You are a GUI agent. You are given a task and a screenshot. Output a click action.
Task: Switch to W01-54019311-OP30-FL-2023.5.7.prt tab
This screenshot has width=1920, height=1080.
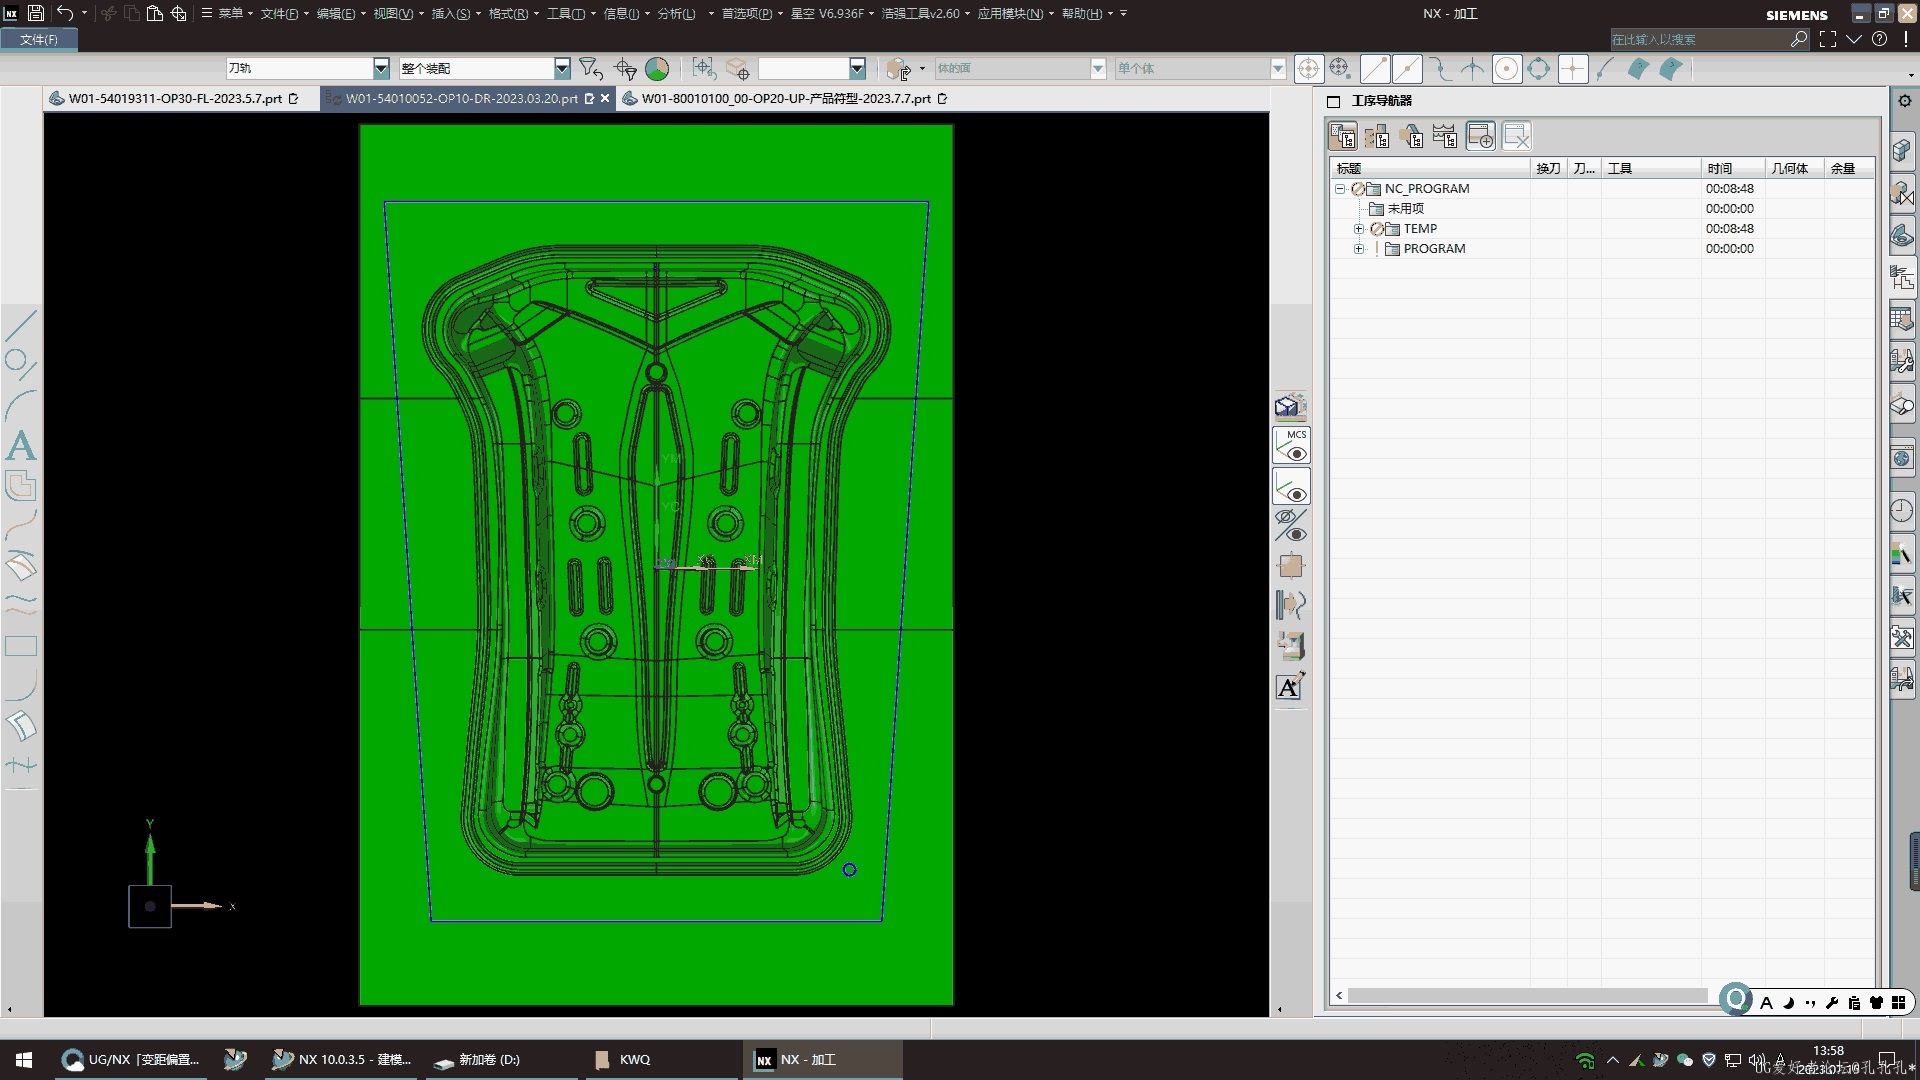pos(175,98)
